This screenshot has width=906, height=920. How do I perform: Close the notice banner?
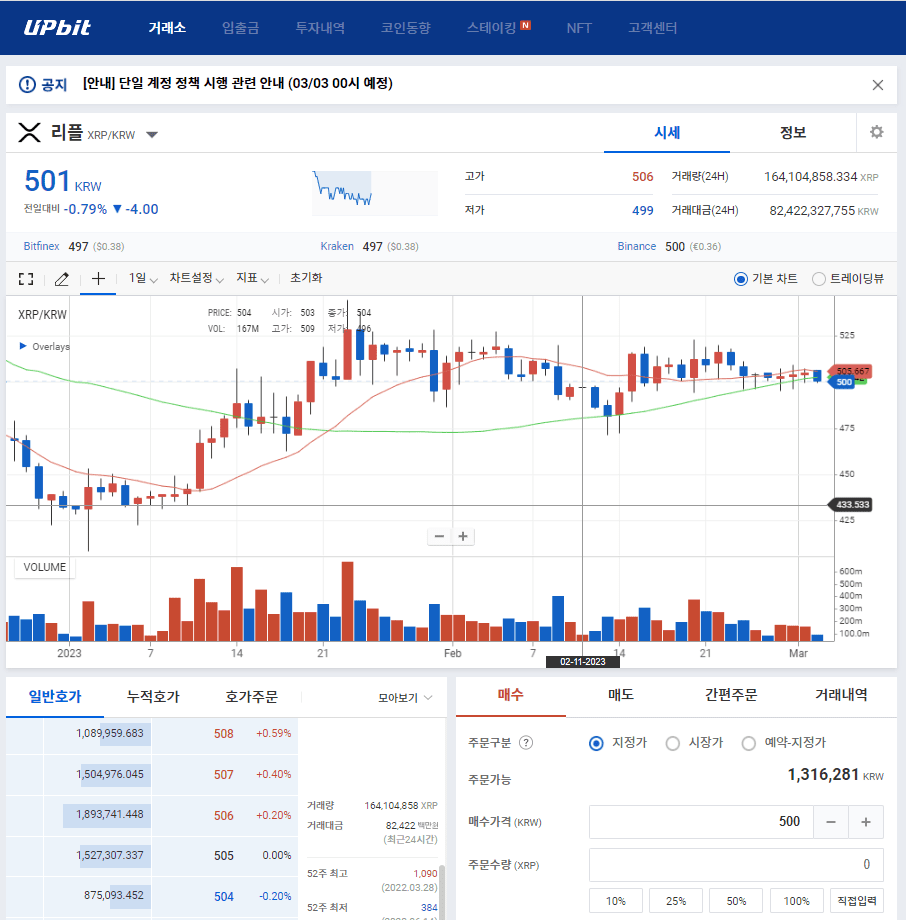pyautogui.click(x=877, y=85)
